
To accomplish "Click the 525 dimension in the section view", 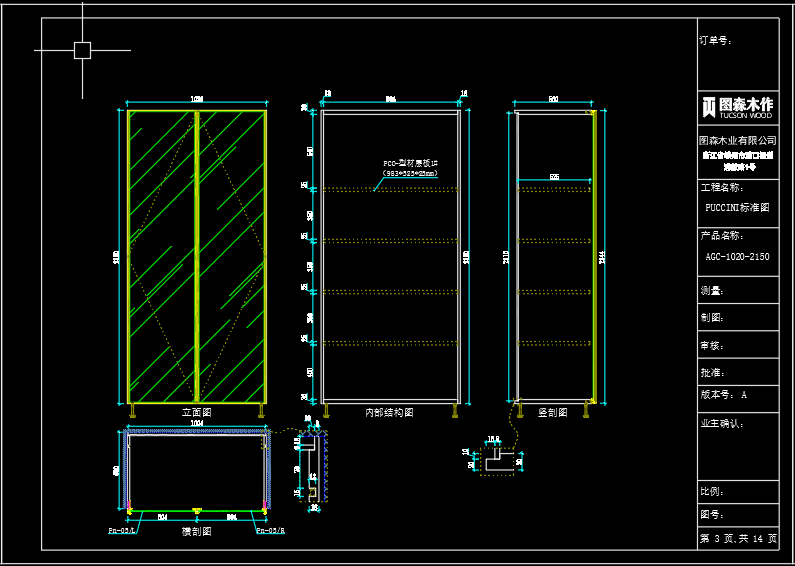I will [x=553, y=177].
